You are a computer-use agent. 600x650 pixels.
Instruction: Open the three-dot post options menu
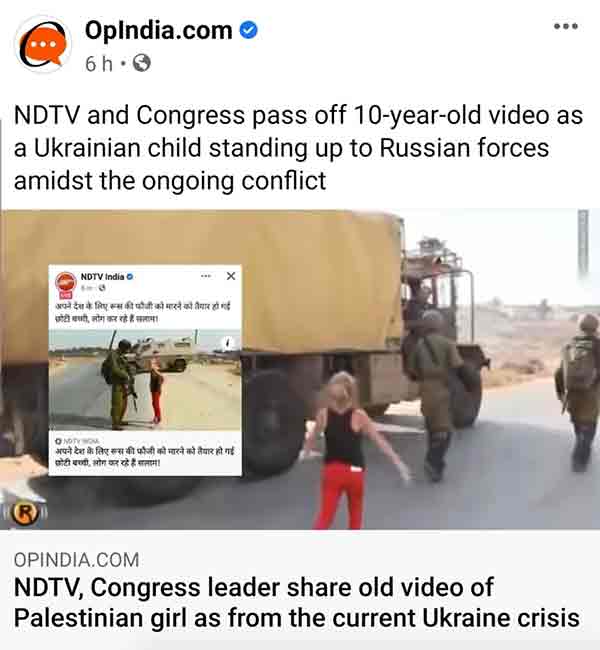pos(566,26)
